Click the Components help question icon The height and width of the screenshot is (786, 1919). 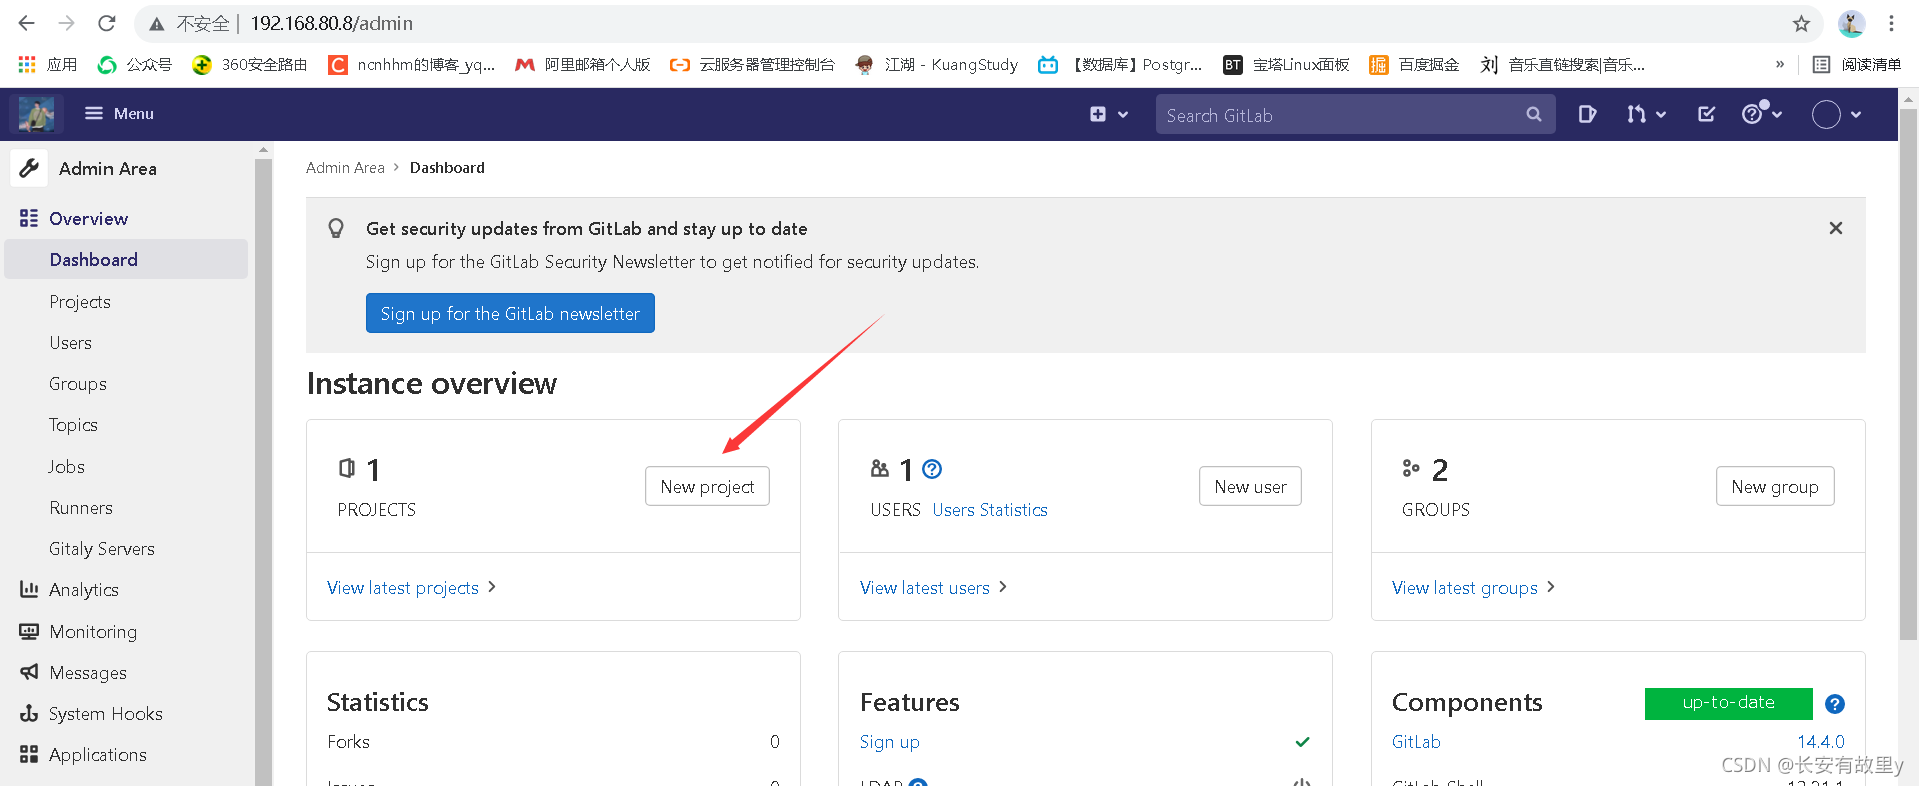pos(1835,703)
